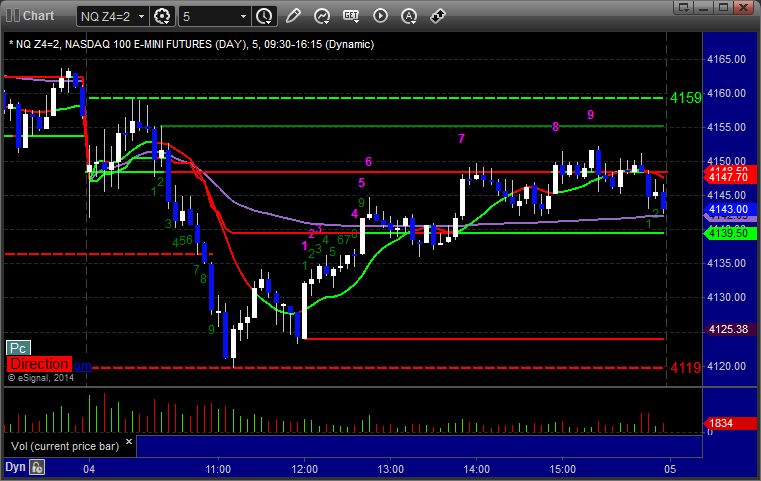Click the chart window grip icon left of Chart
The width and height of the screenshot is (761, 481).
13,16
